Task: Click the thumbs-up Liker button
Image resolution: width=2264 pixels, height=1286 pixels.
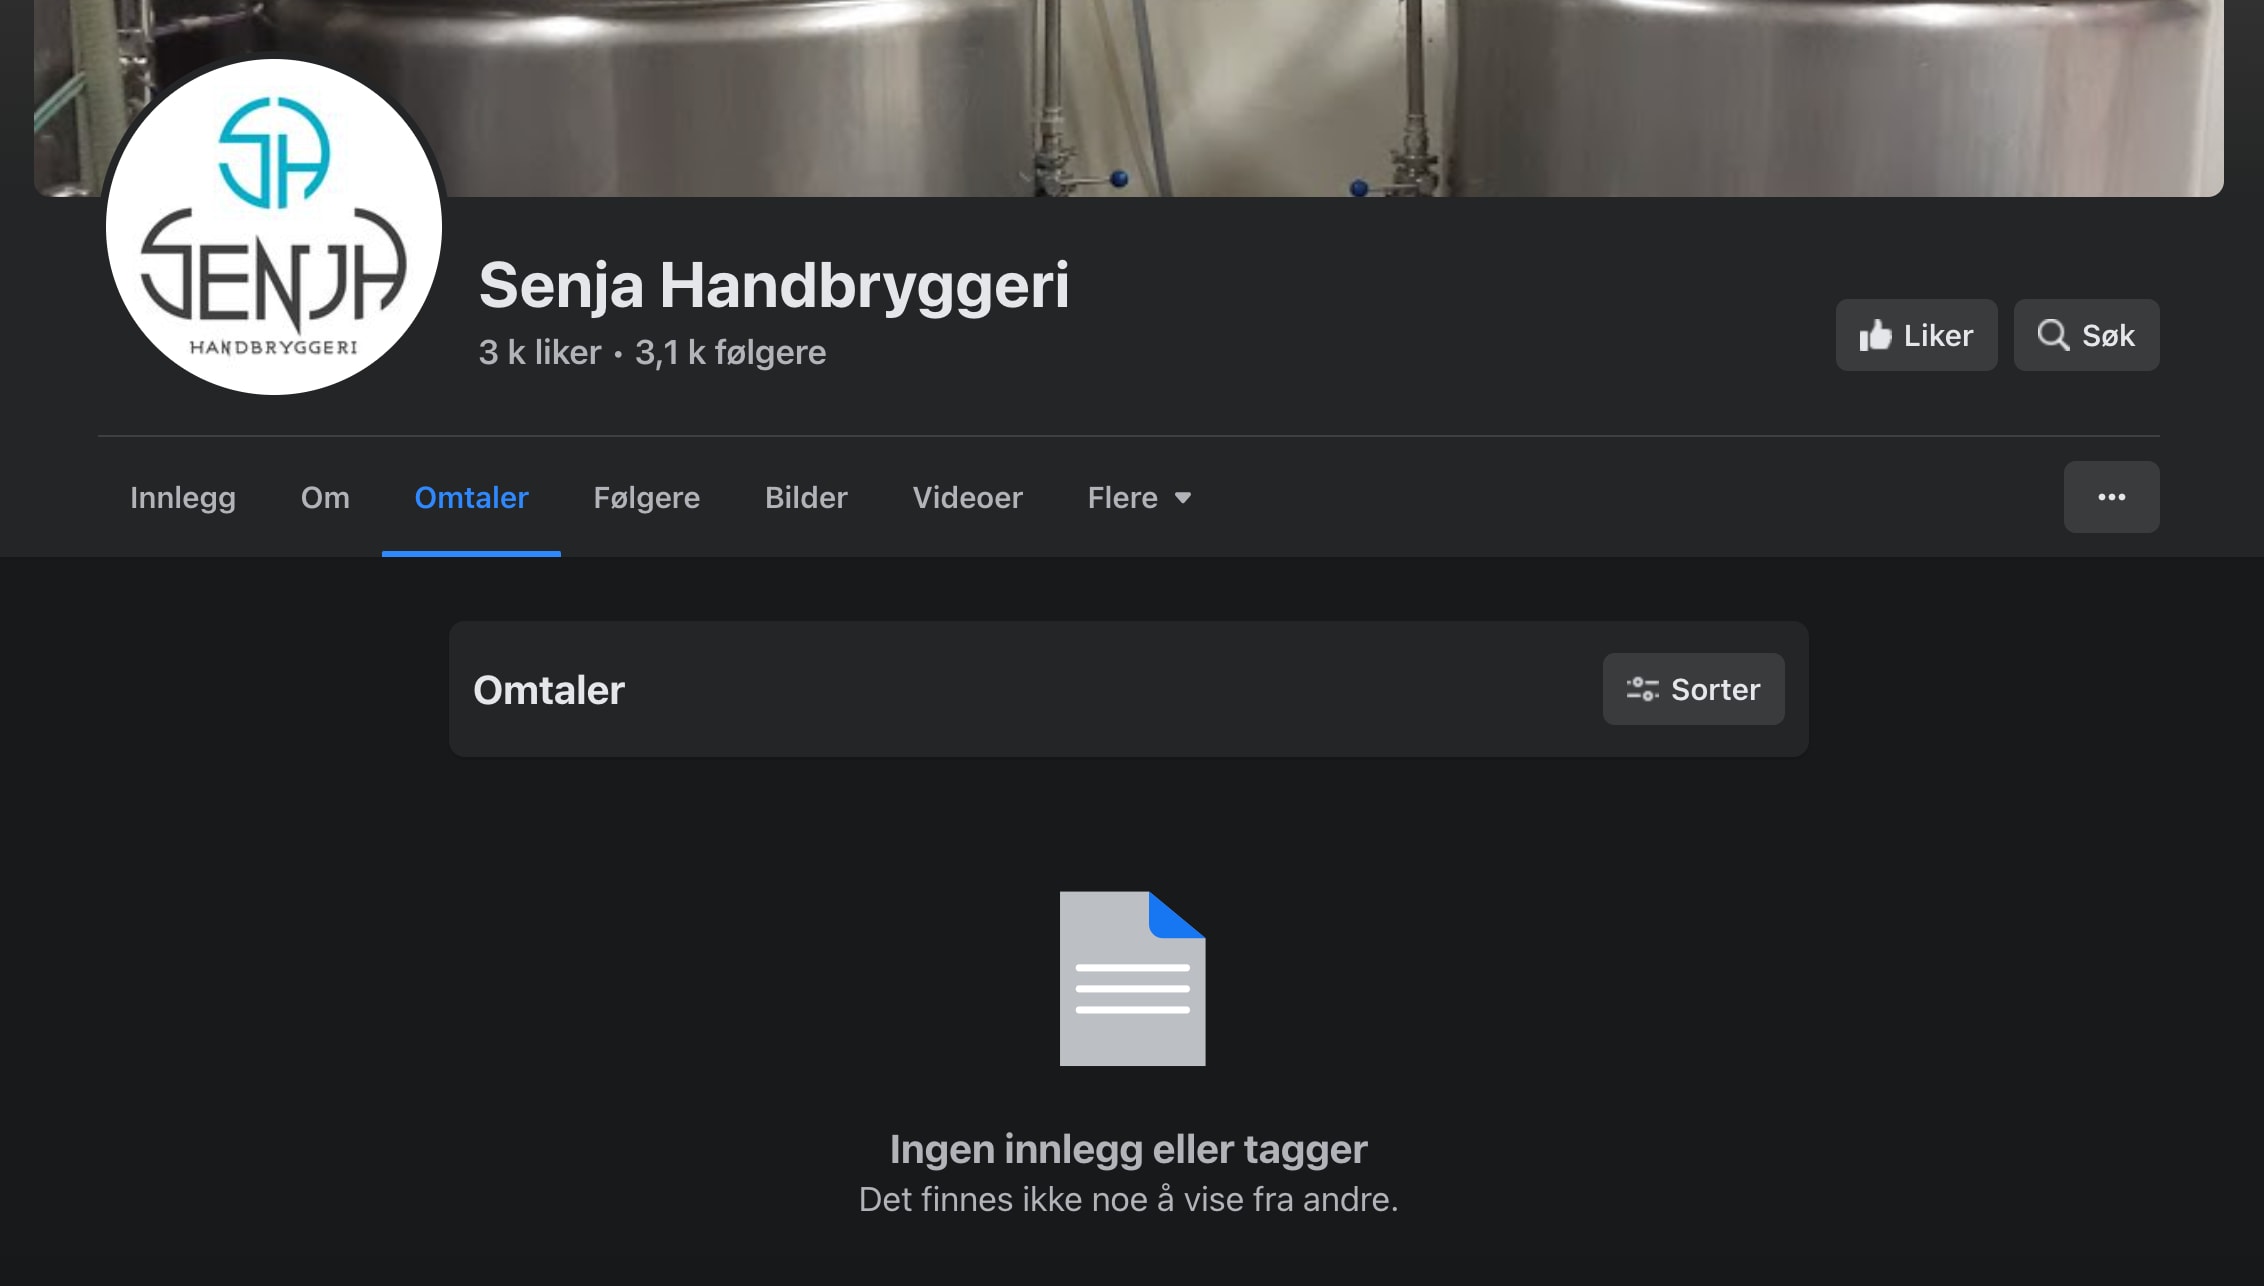Action: (1915, 335)
